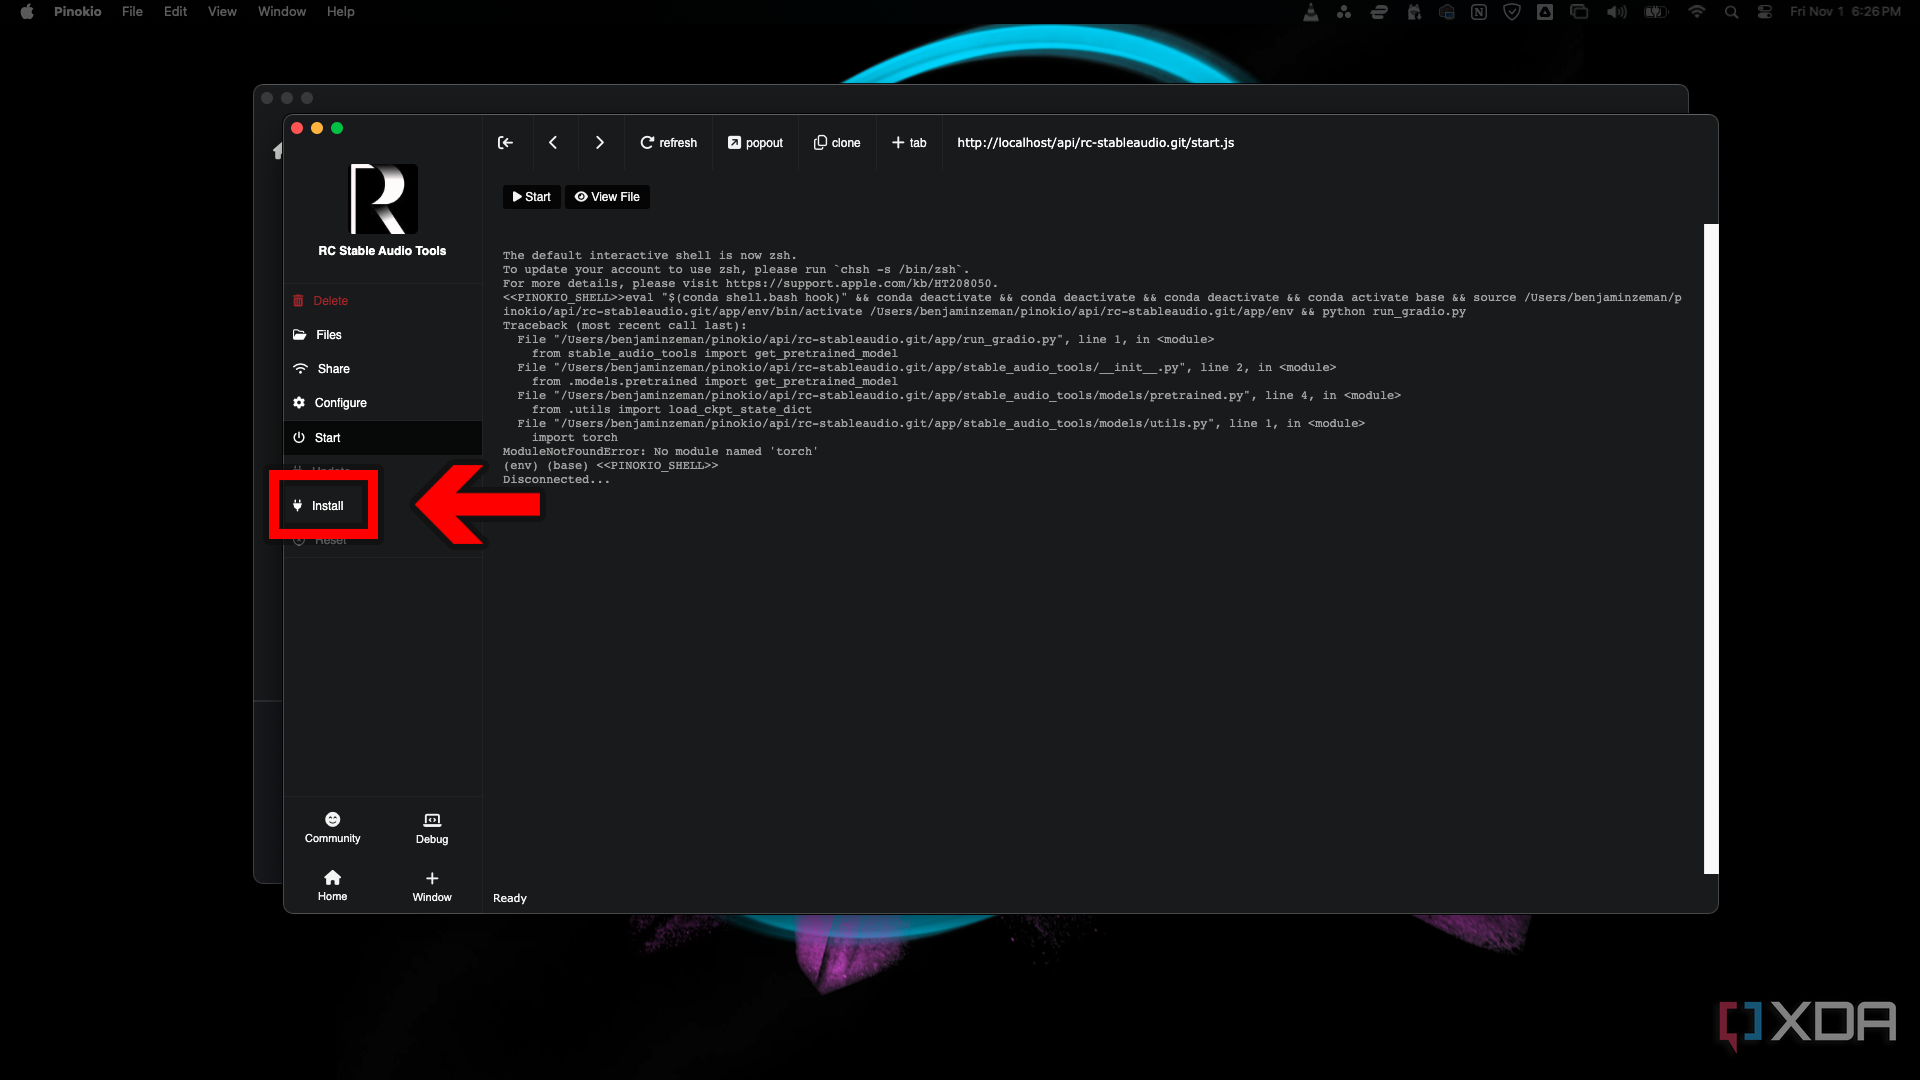Open the Edit menu
The image size is (1920, 1080).
(x=175, y=12)
